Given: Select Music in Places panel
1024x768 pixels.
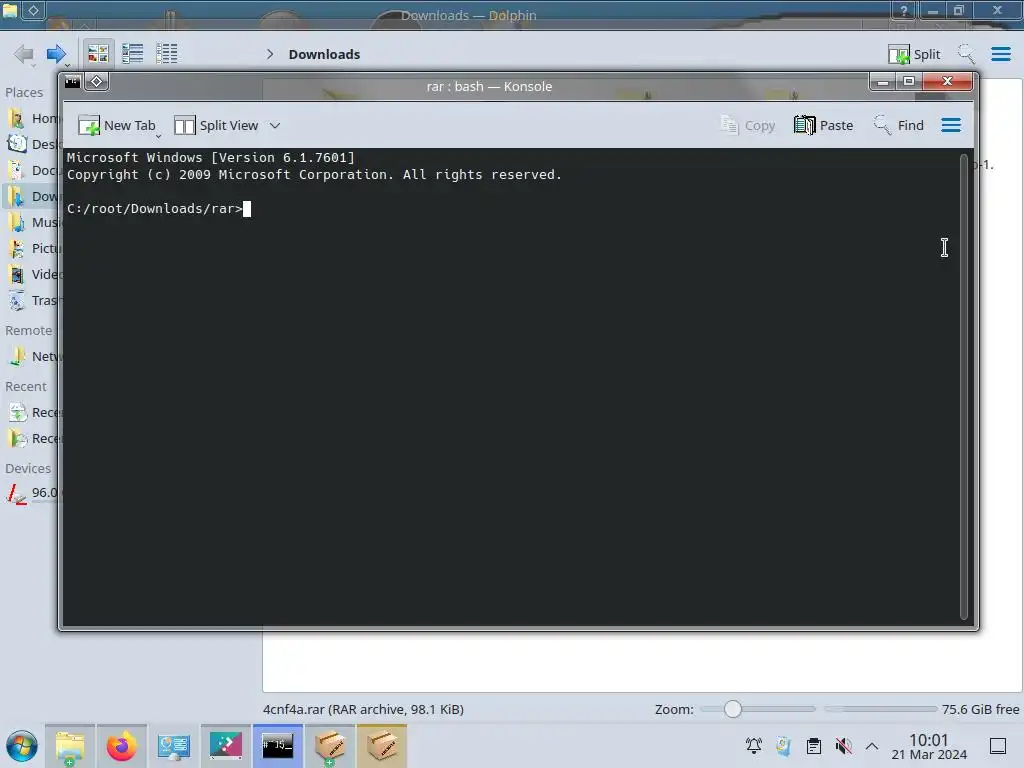Looking at the screenshot, I should (x=33, y=223).
